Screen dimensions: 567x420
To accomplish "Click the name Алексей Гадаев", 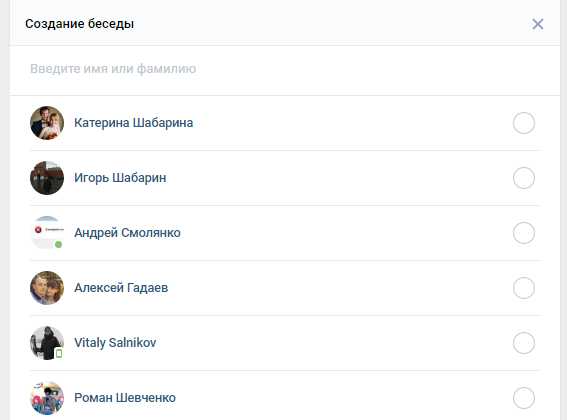I will click(x=121, y=288).
